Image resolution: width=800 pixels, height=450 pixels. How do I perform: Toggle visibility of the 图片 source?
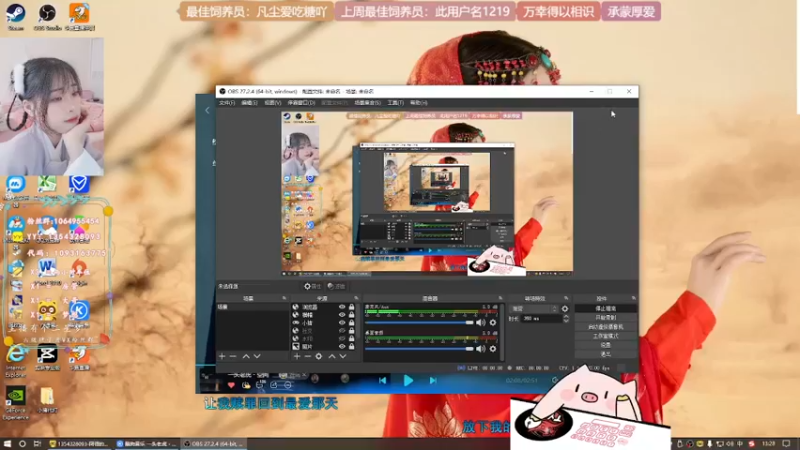pos(342,346)
